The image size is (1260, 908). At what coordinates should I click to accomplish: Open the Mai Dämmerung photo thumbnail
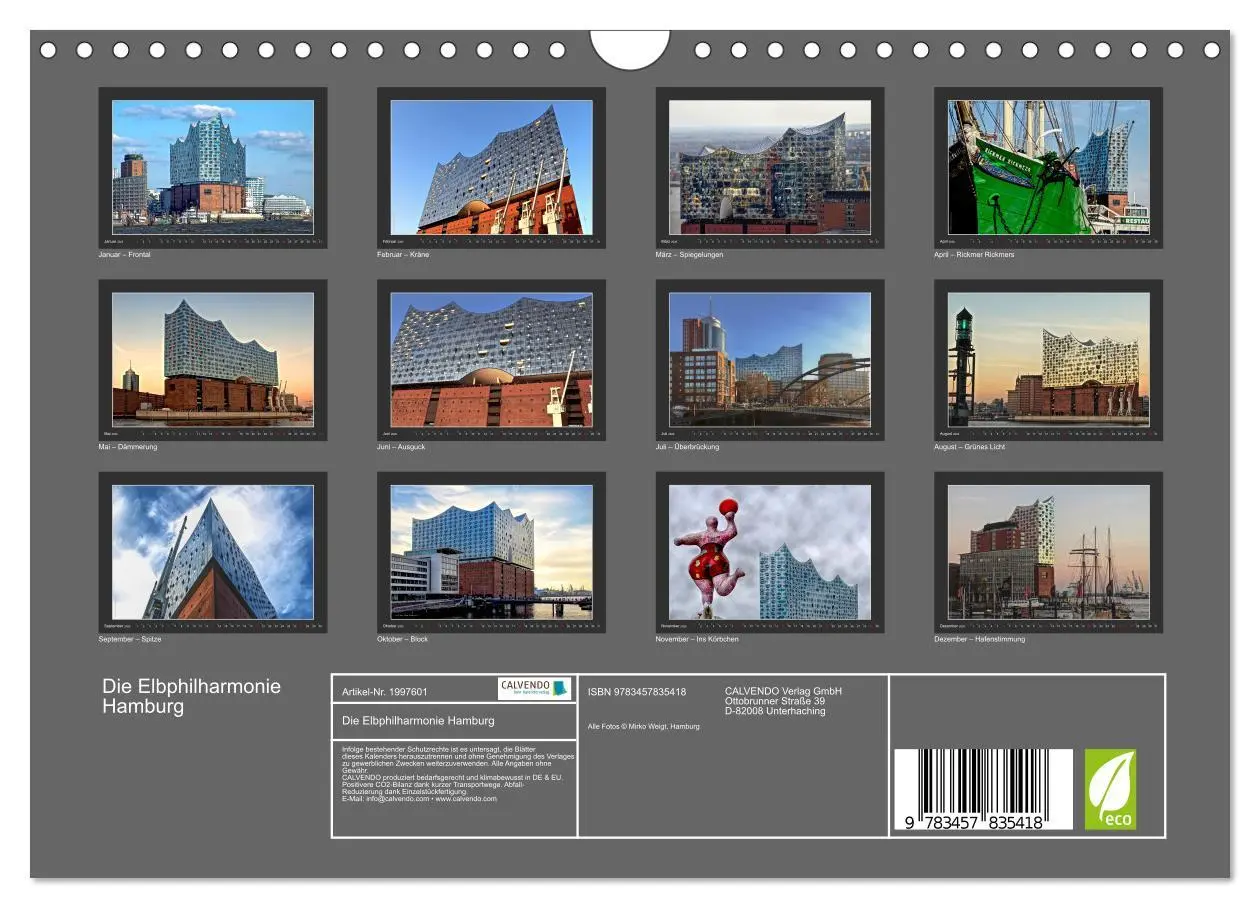(213, 360)
